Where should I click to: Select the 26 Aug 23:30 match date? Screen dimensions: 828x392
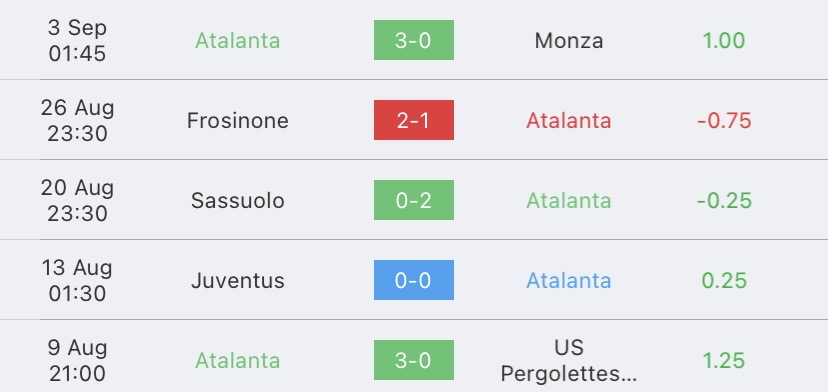[77, 120]
